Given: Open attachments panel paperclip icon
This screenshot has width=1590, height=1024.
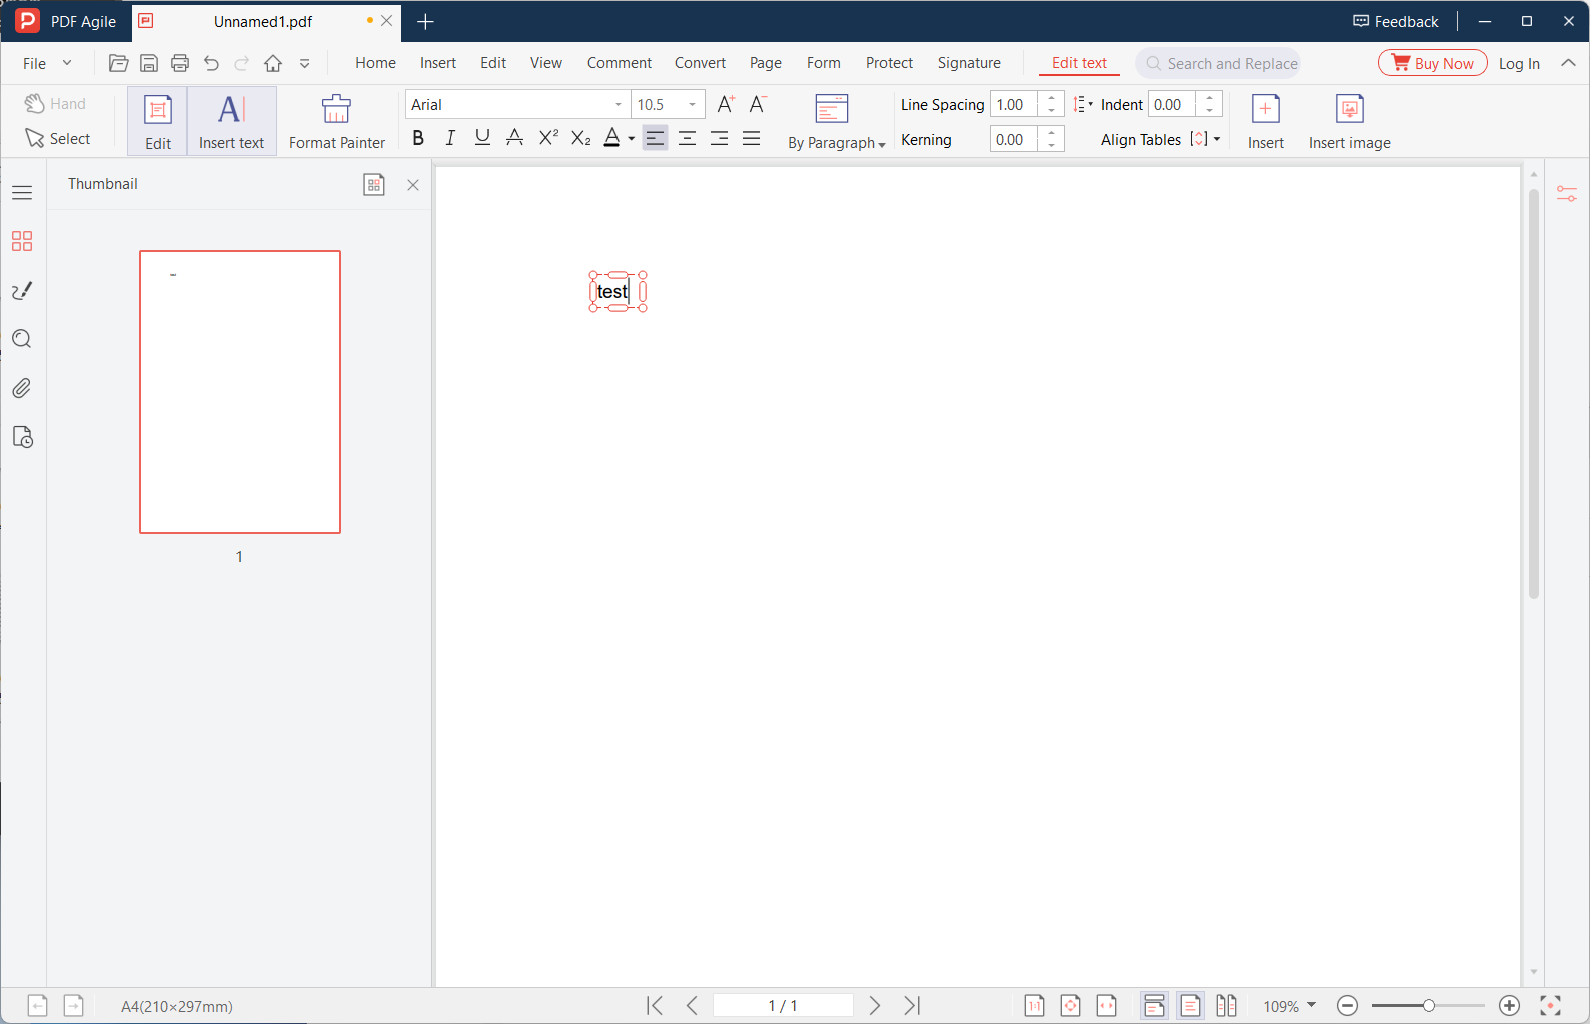Looking at the screenshot, I should click(x=22, y=388).
